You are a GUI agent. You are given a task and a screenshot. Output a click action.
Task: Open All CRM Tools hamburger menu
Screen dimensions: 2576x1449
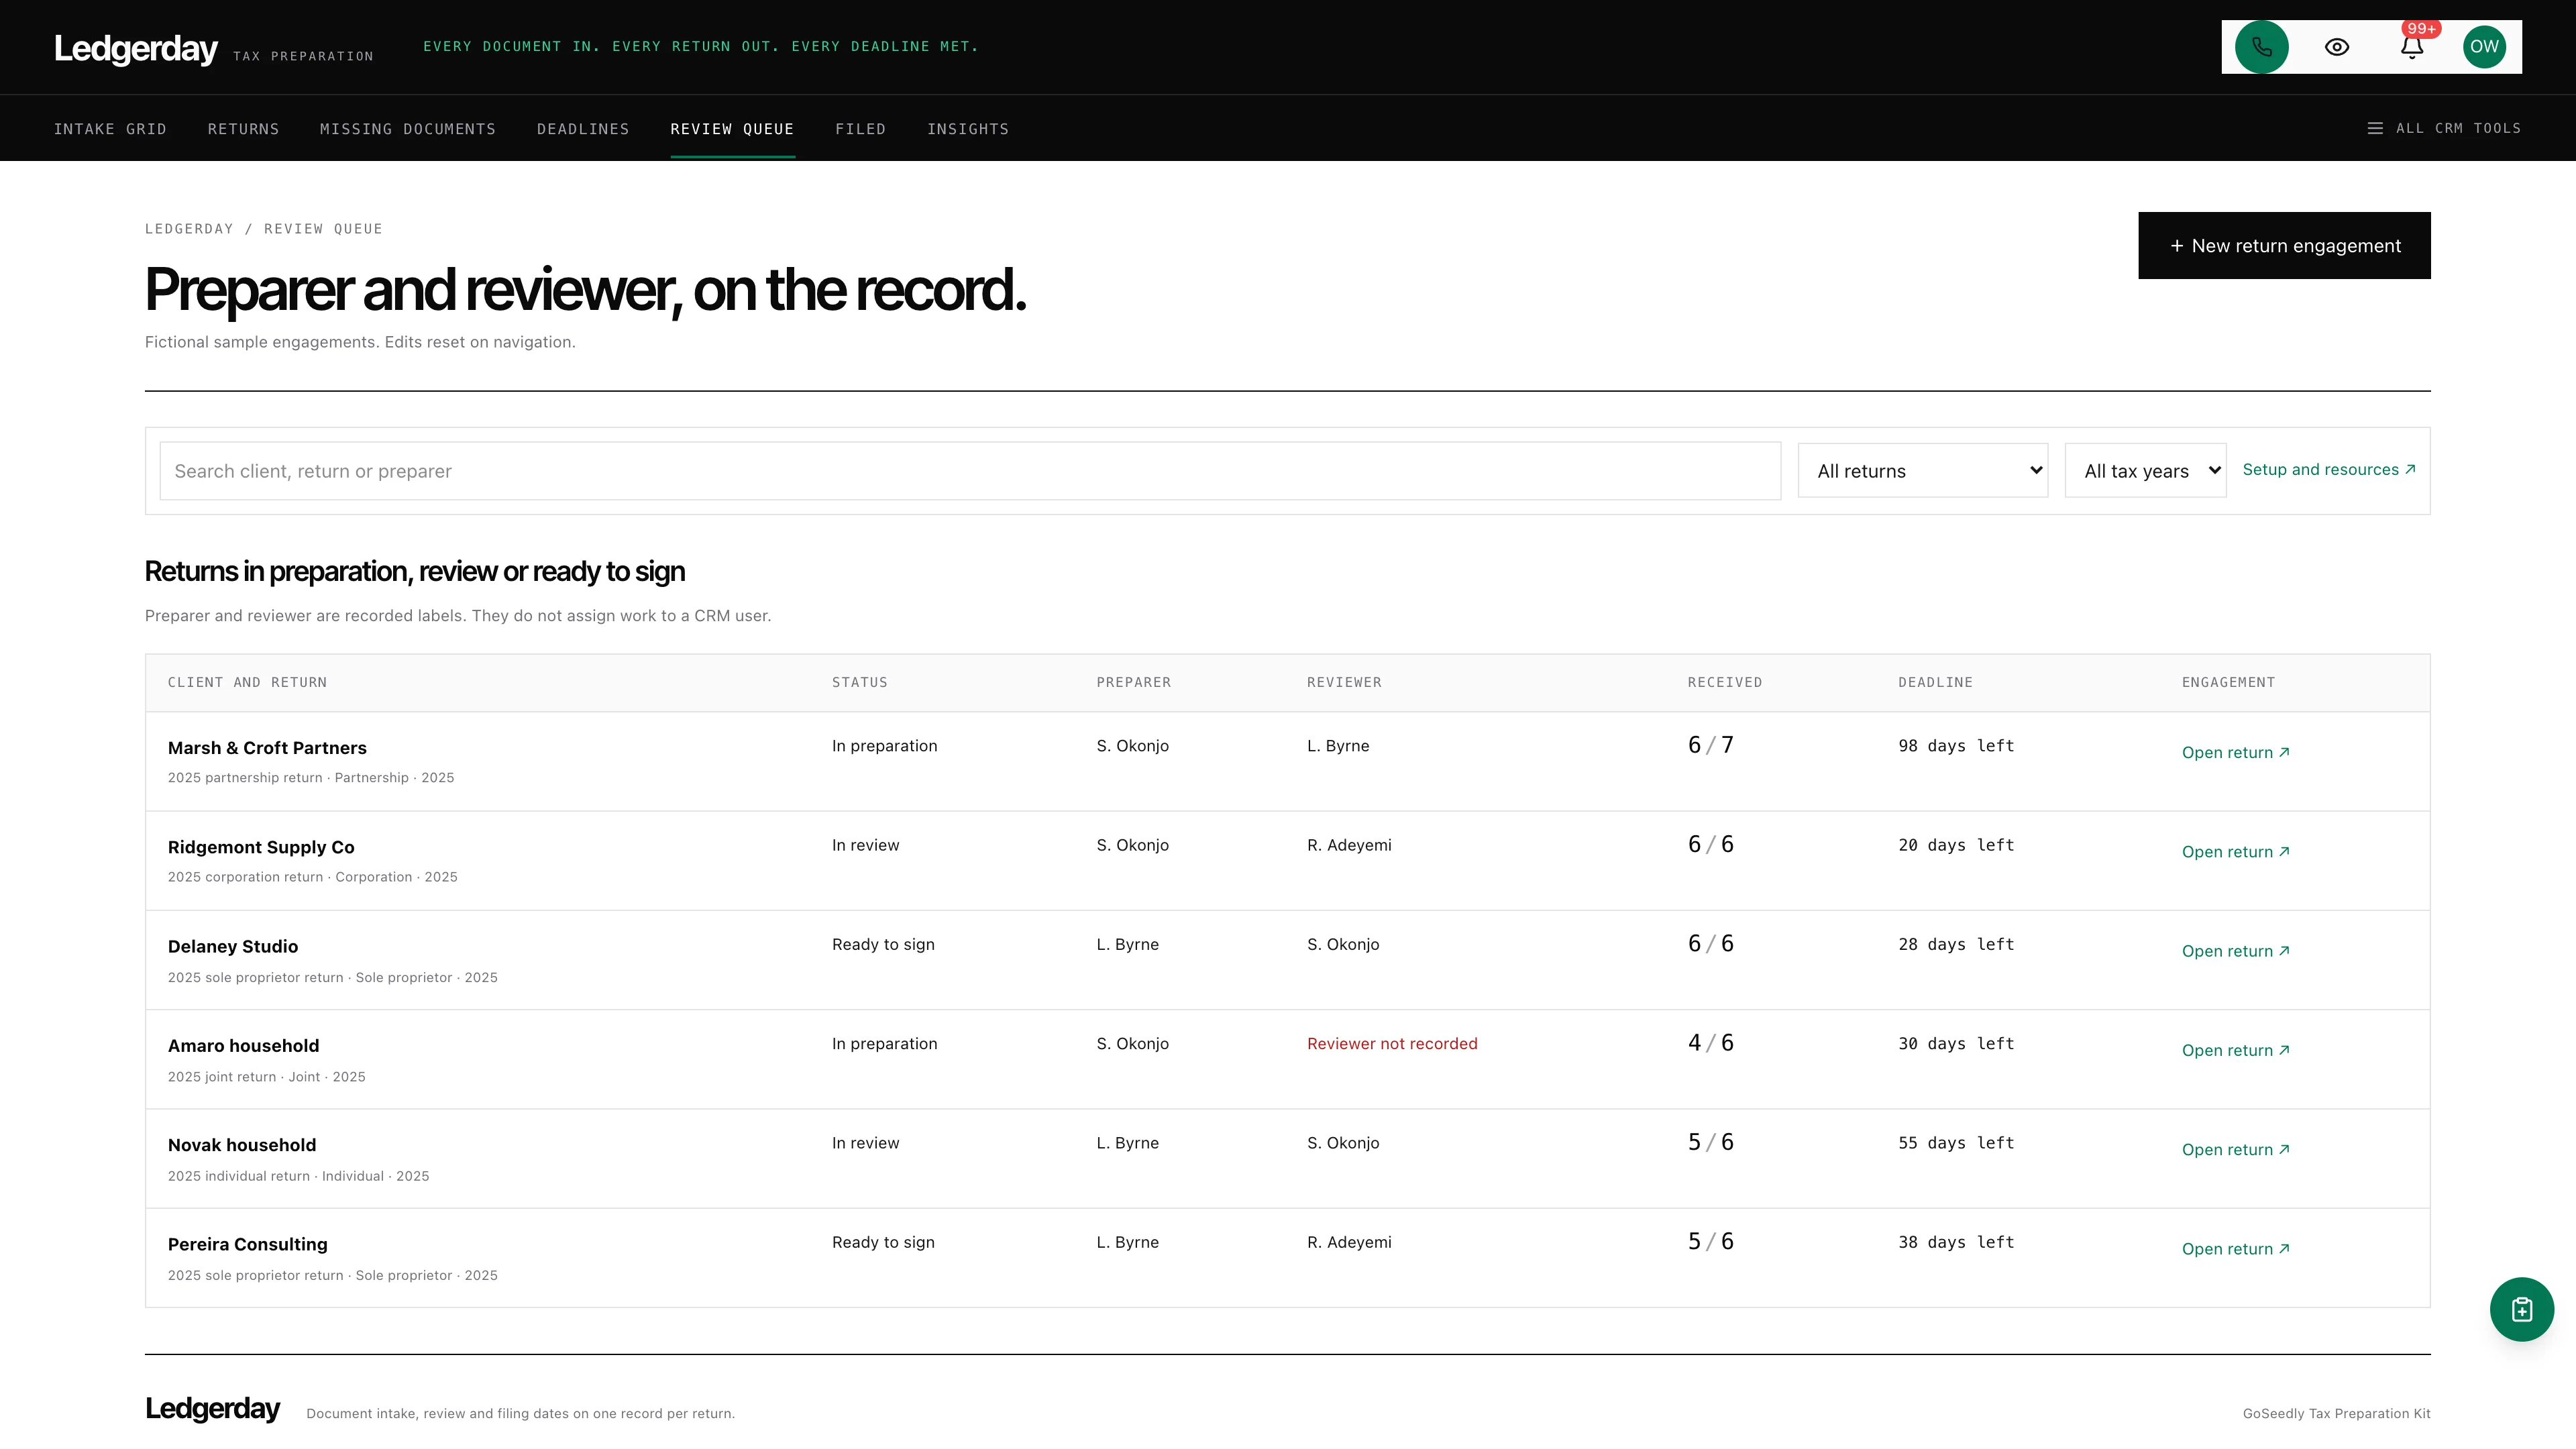pos(2444,128)
